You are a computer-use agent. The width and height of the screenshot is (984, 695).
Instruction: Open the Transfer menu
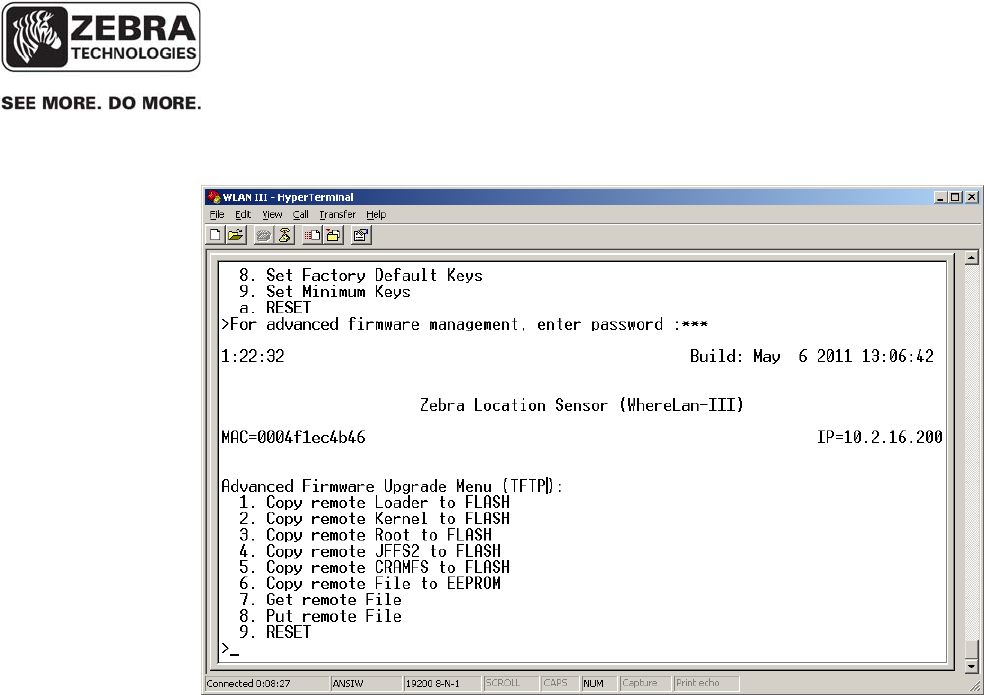[337, 215]
